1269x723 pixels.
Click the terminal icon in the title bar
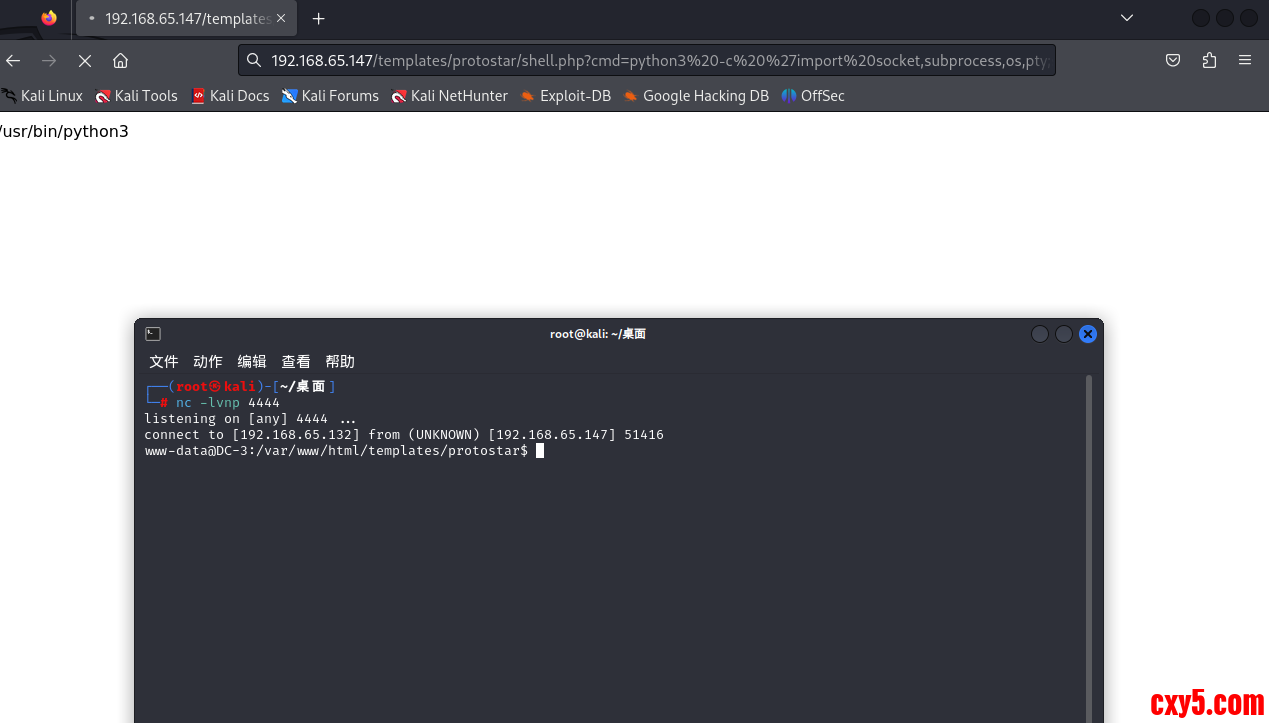tap(153, 334)
